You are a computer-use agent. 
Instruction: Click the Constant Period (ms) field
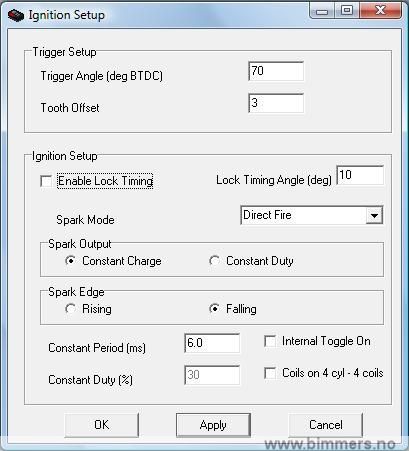pos(212,343)
